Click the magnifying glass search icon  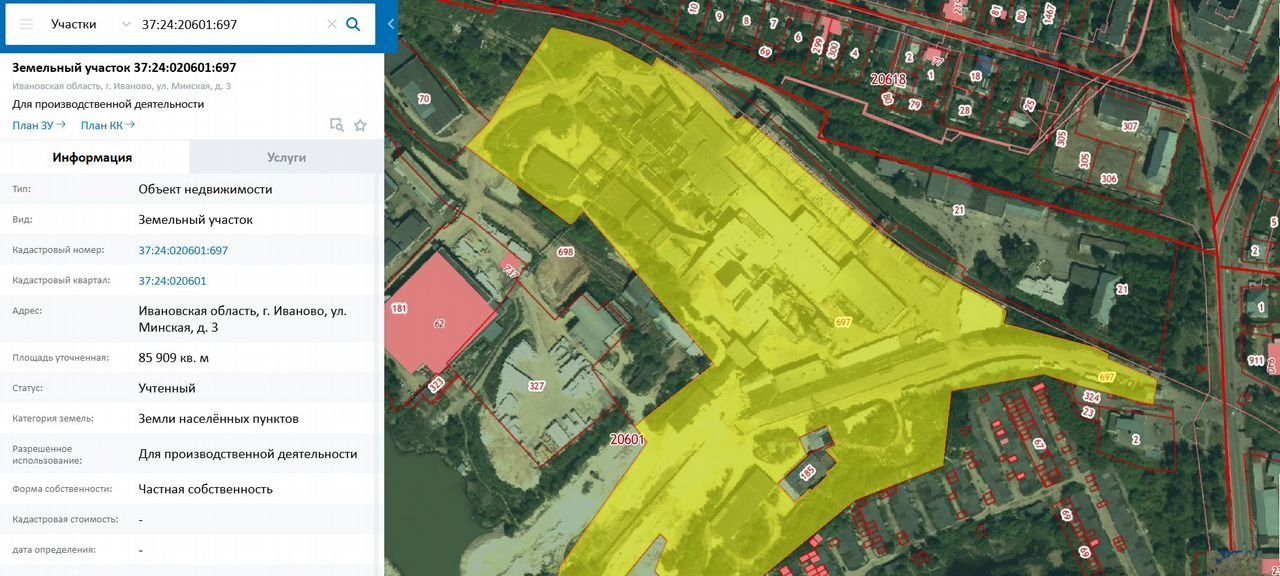[353, 24]
